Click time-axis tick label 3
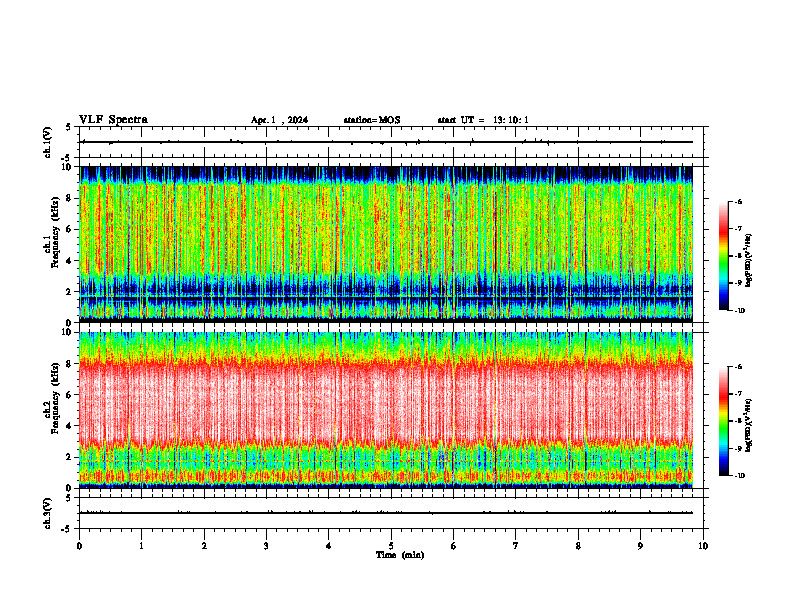 point(266,546)
